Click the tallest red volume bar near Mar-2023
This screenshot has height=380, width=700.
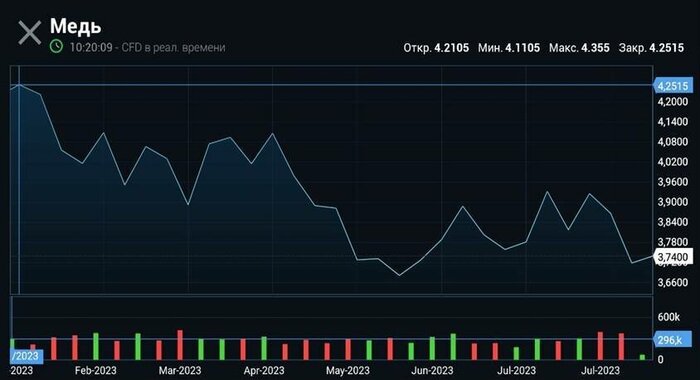coord(180,345)
